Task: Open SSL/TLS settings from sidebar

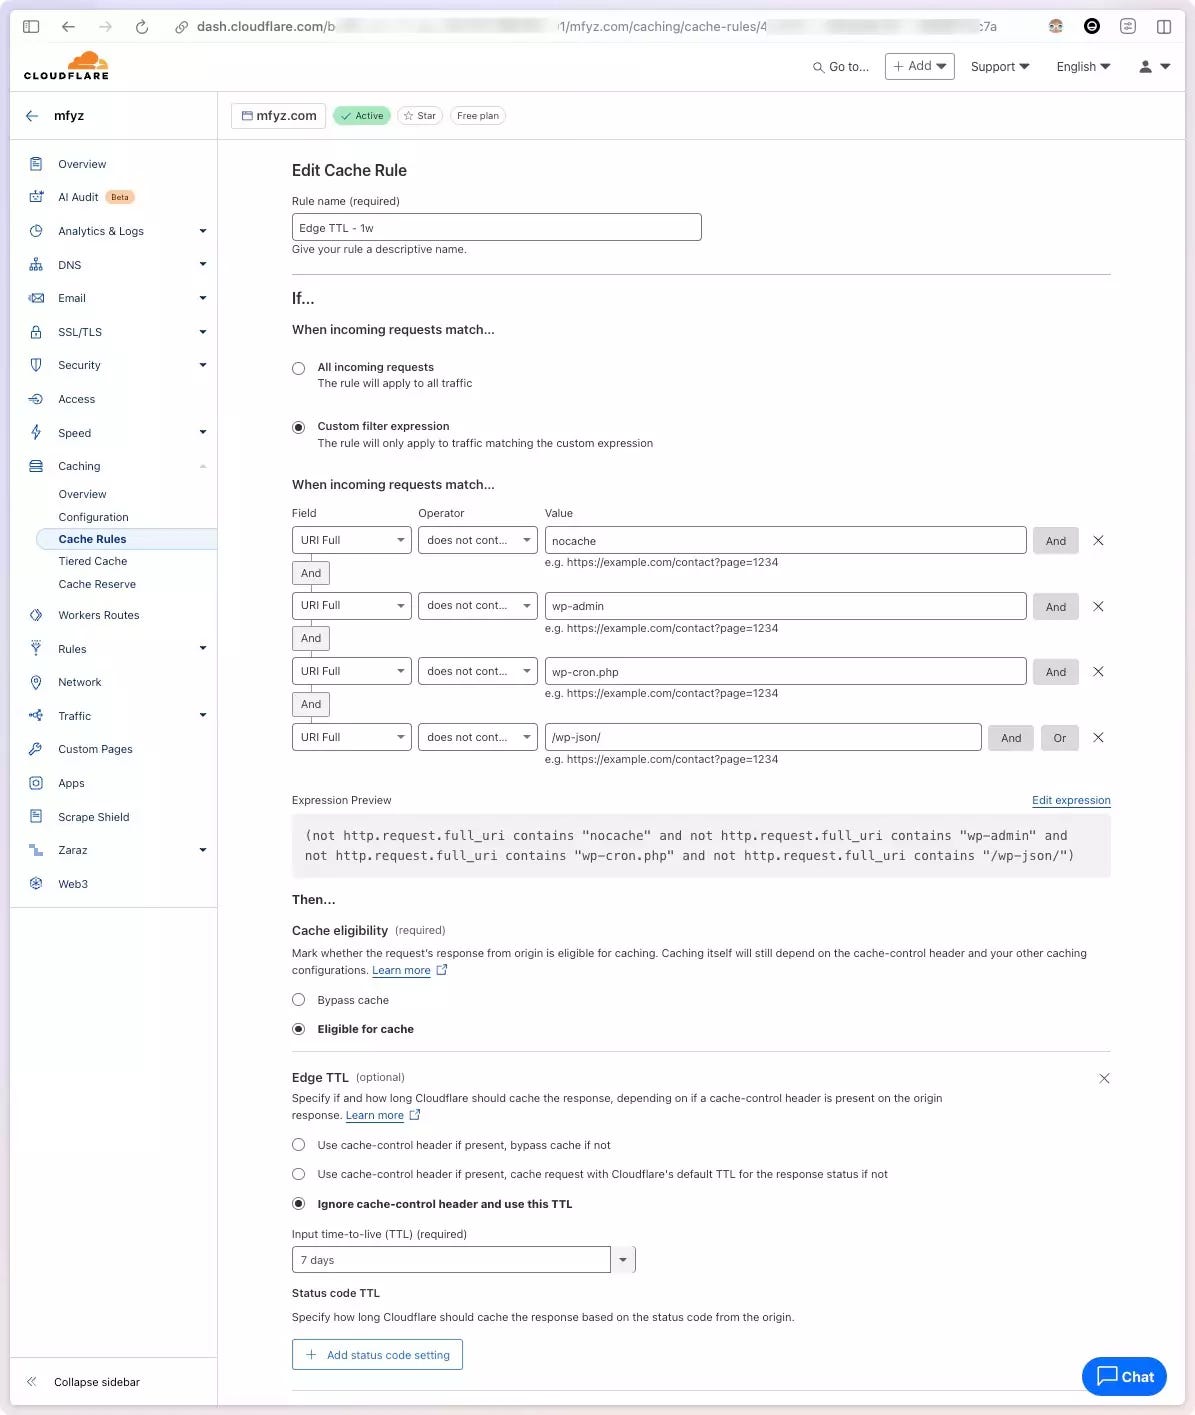Action: coord(79,331)
